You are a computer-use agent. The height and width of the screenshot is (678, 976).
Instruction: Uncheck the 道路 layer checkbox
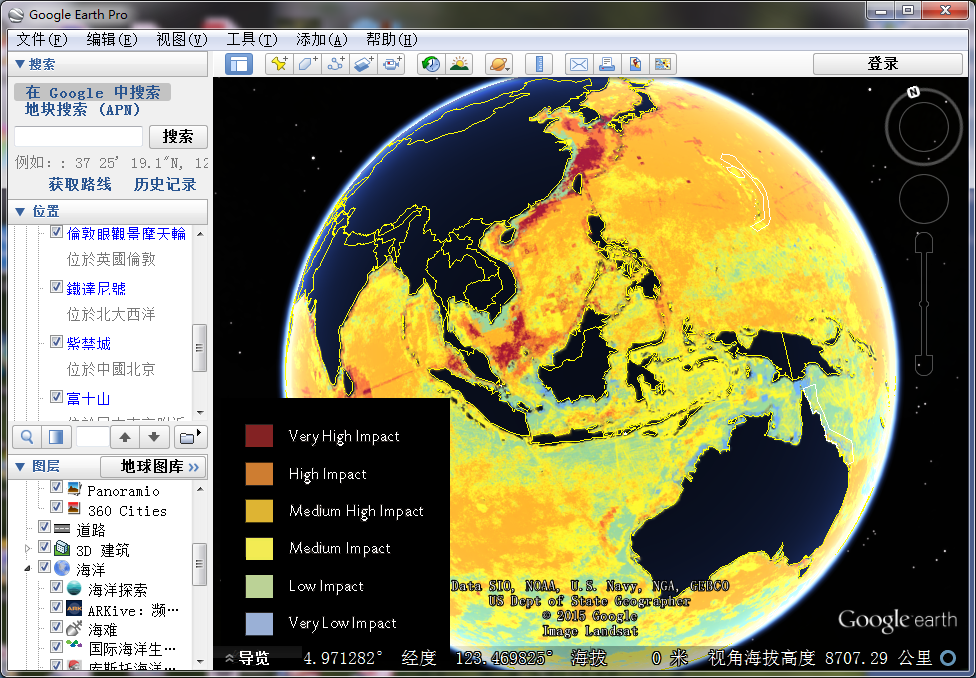point(45,528)
